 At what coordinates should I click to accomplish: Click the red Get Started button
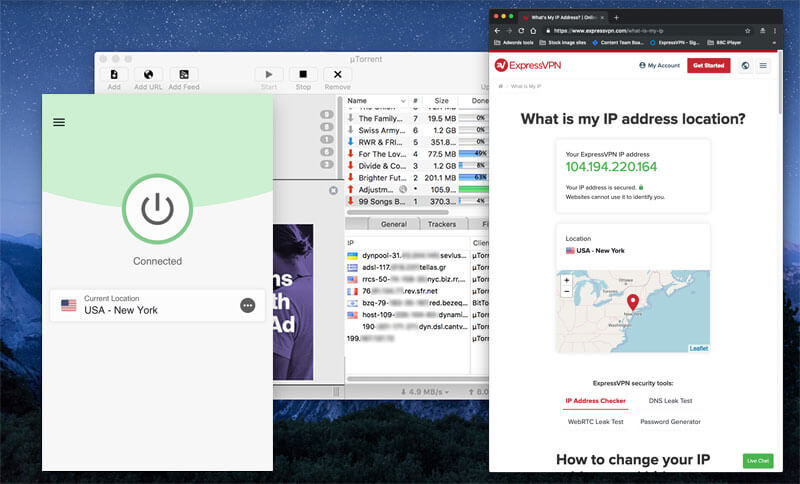[708, 65]
